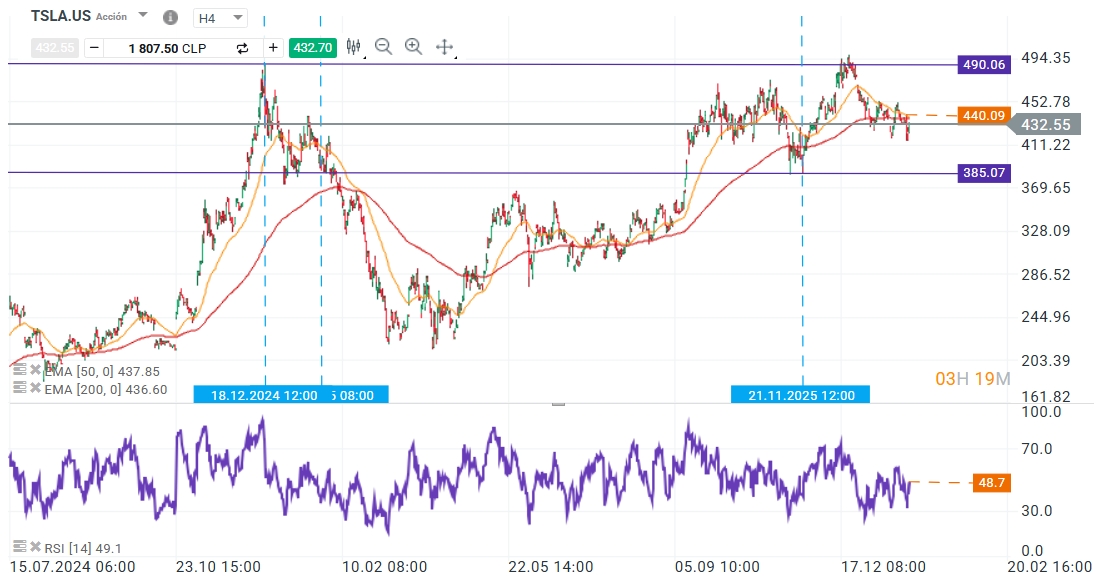
Task: Select the crosshair move tool icon
Action: 445,47
